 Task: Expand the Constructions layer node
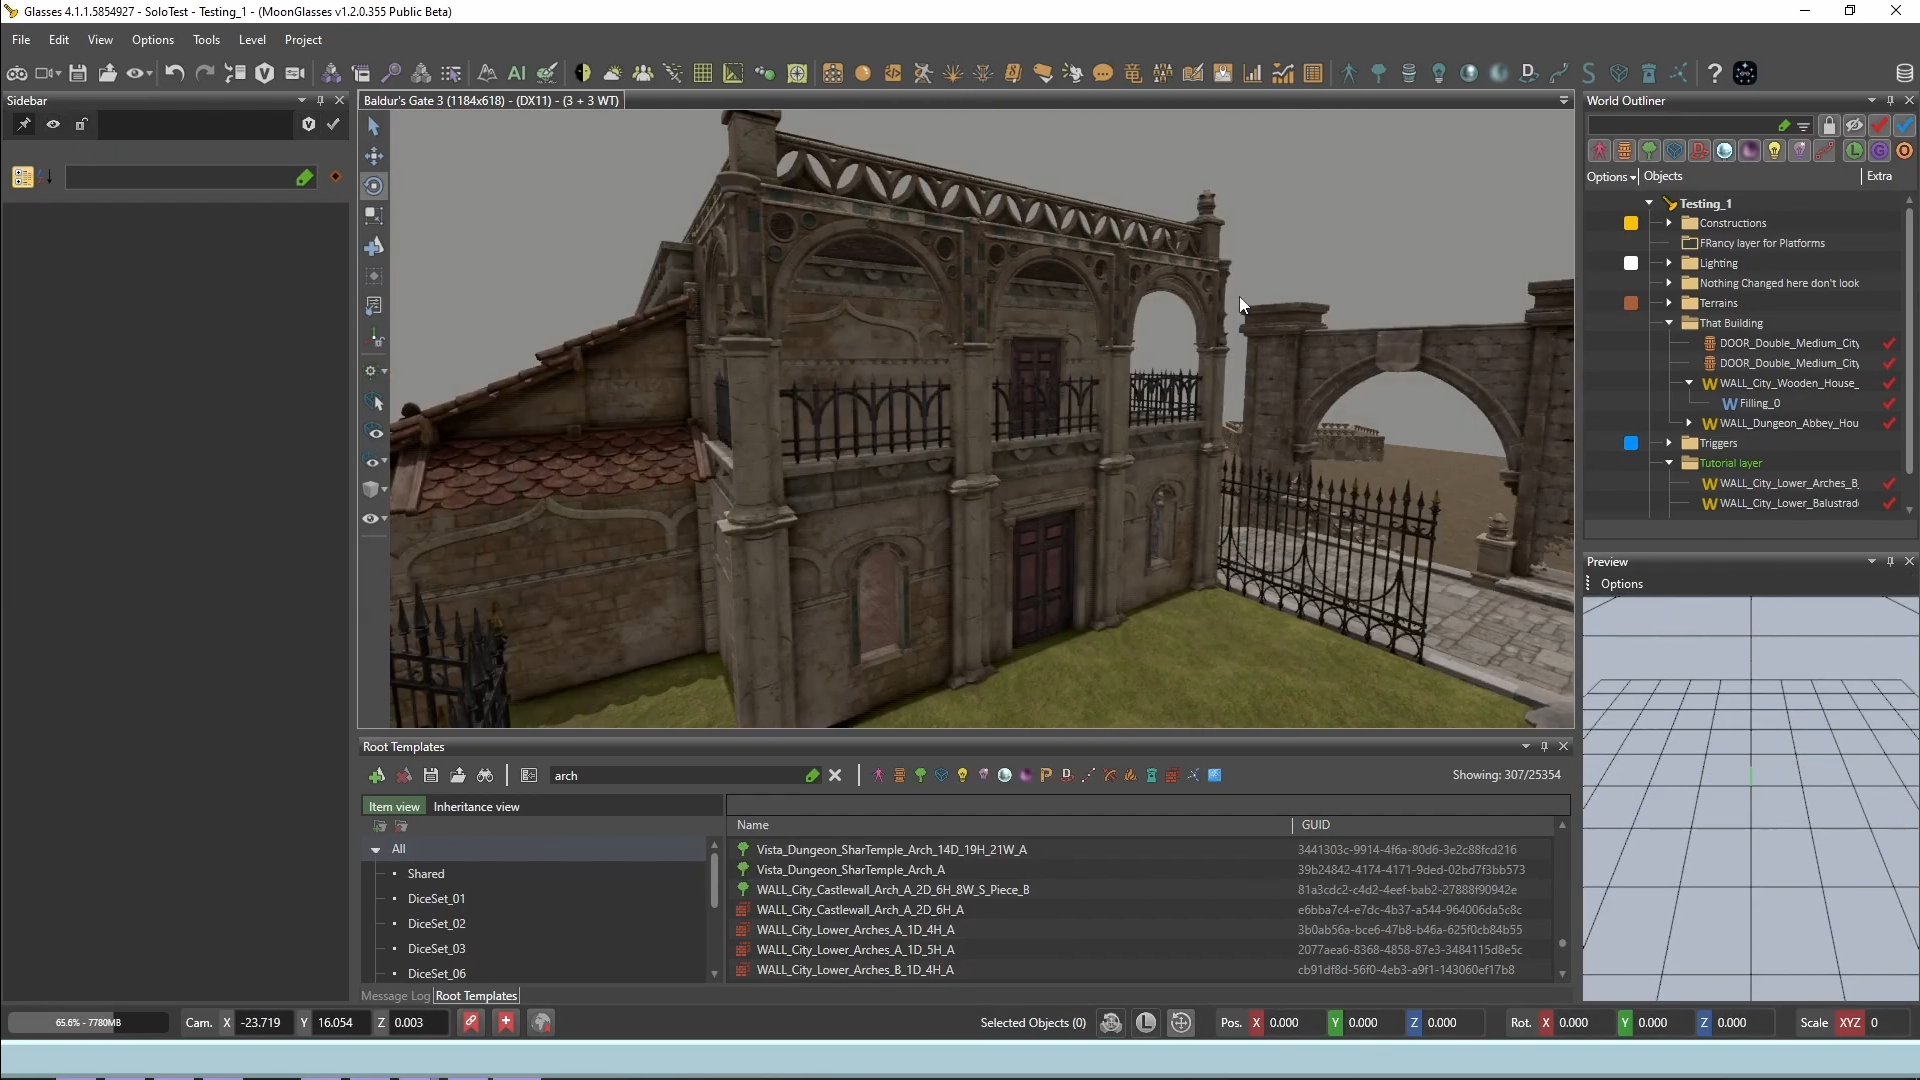coord(1668,223)
